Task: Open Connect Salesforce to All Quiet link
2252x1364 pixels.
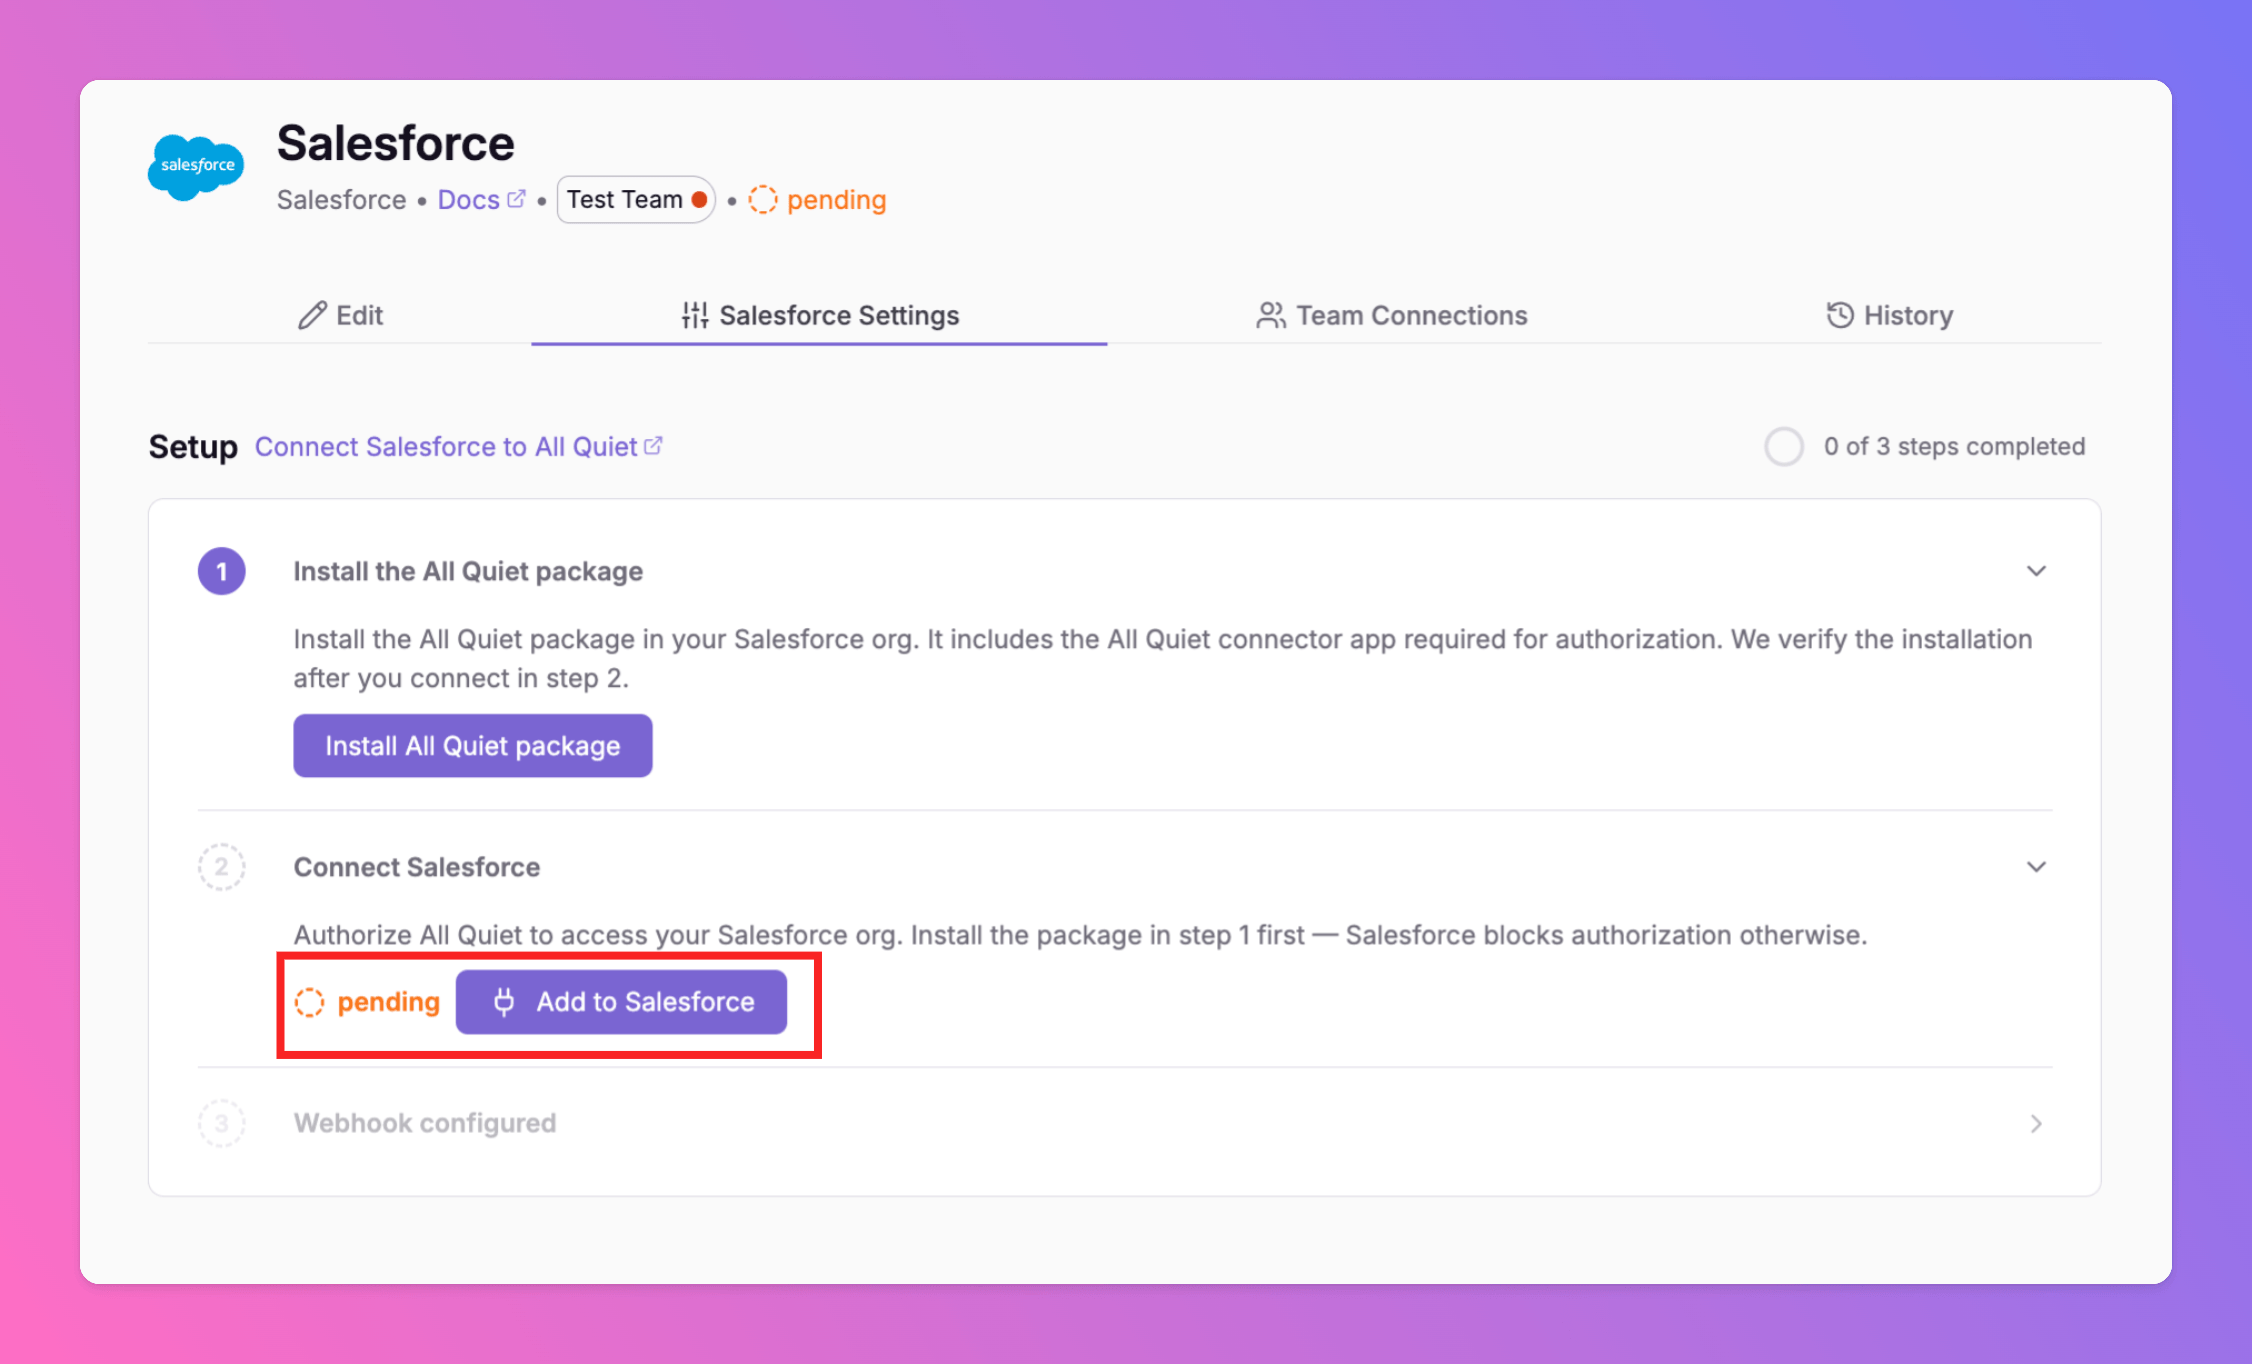Action: click(458, 447)
